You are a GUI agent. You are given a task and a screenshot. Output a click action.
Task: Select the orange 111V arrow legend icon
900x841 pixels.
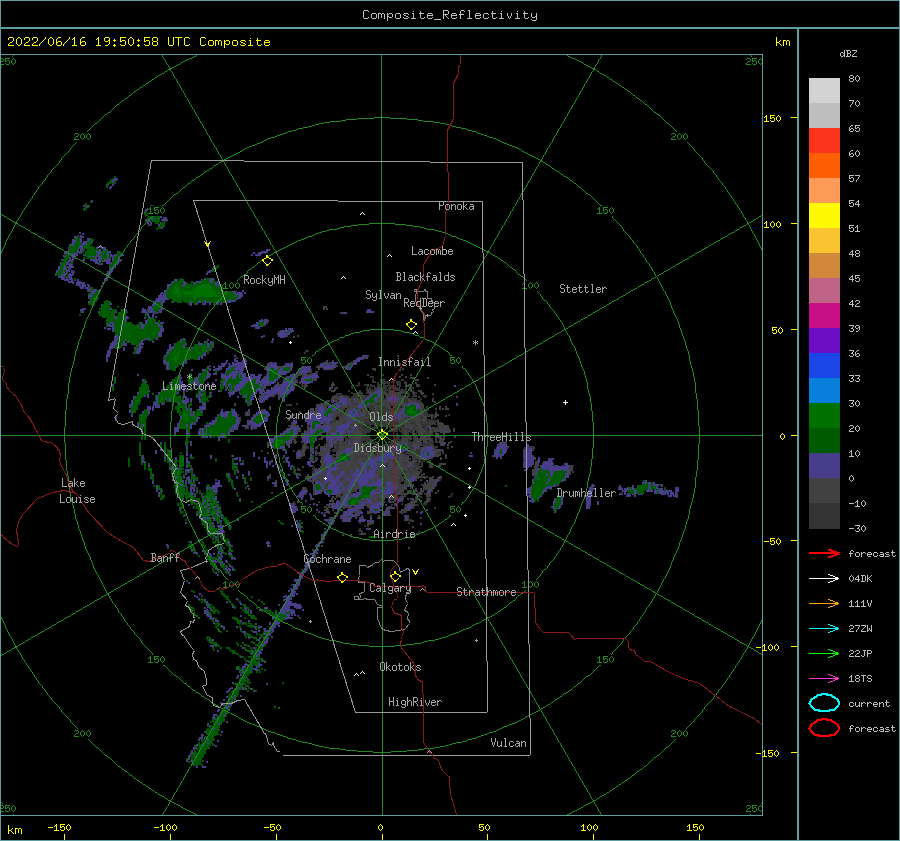824,603
